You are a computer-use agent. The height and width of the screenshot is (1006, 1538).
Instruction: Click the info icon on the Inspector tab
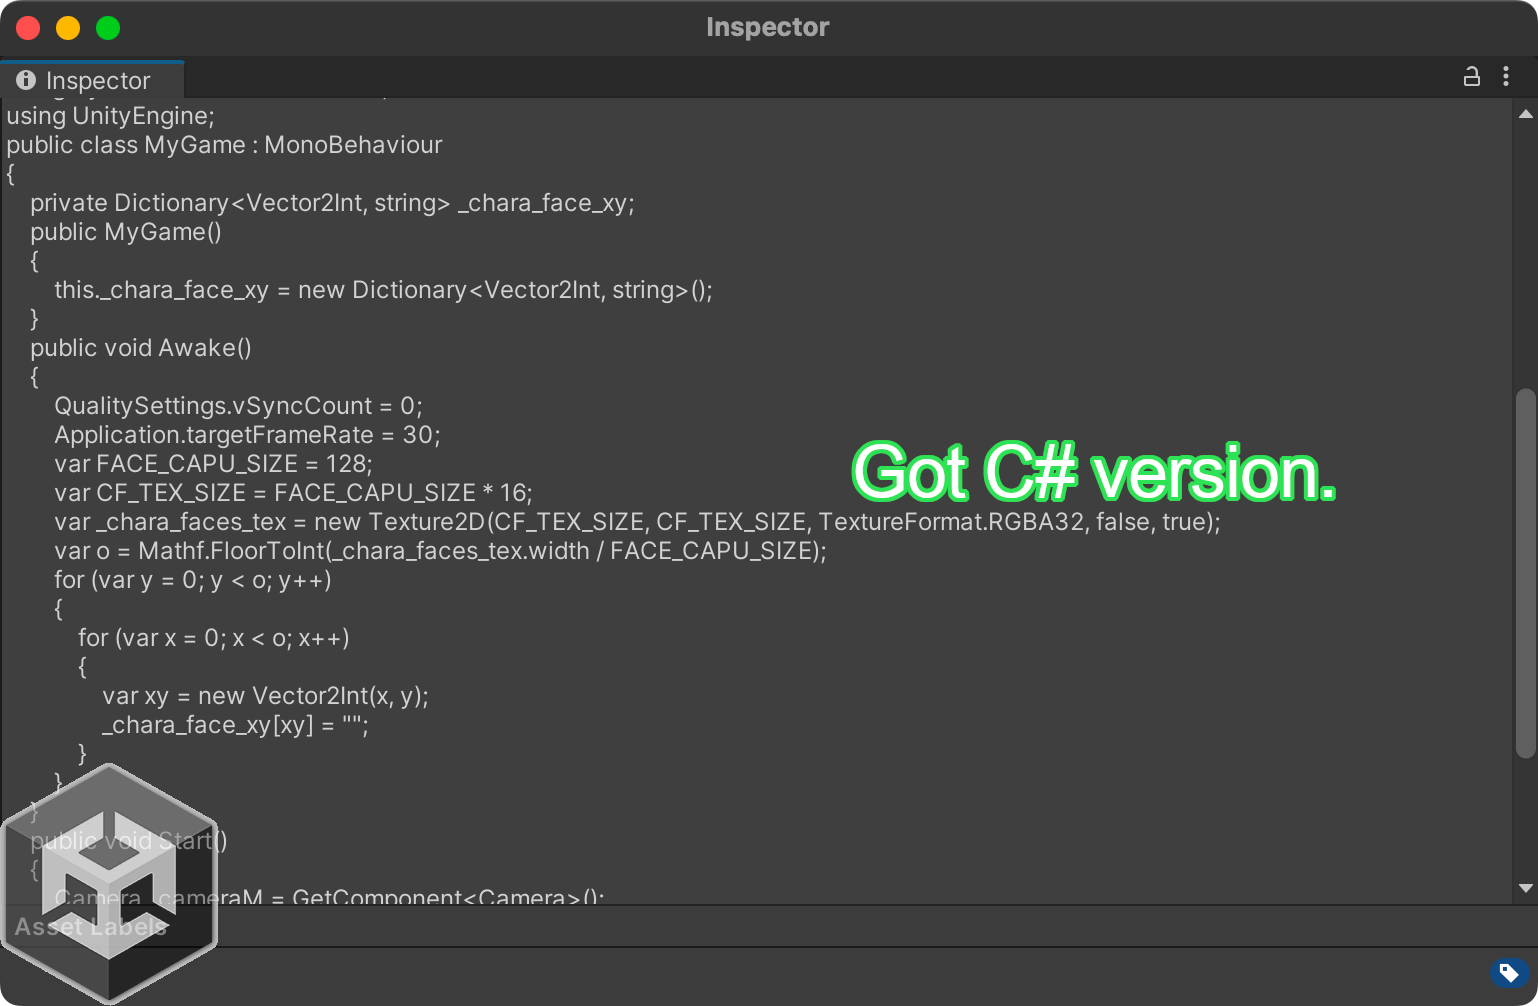click(26, 80)
